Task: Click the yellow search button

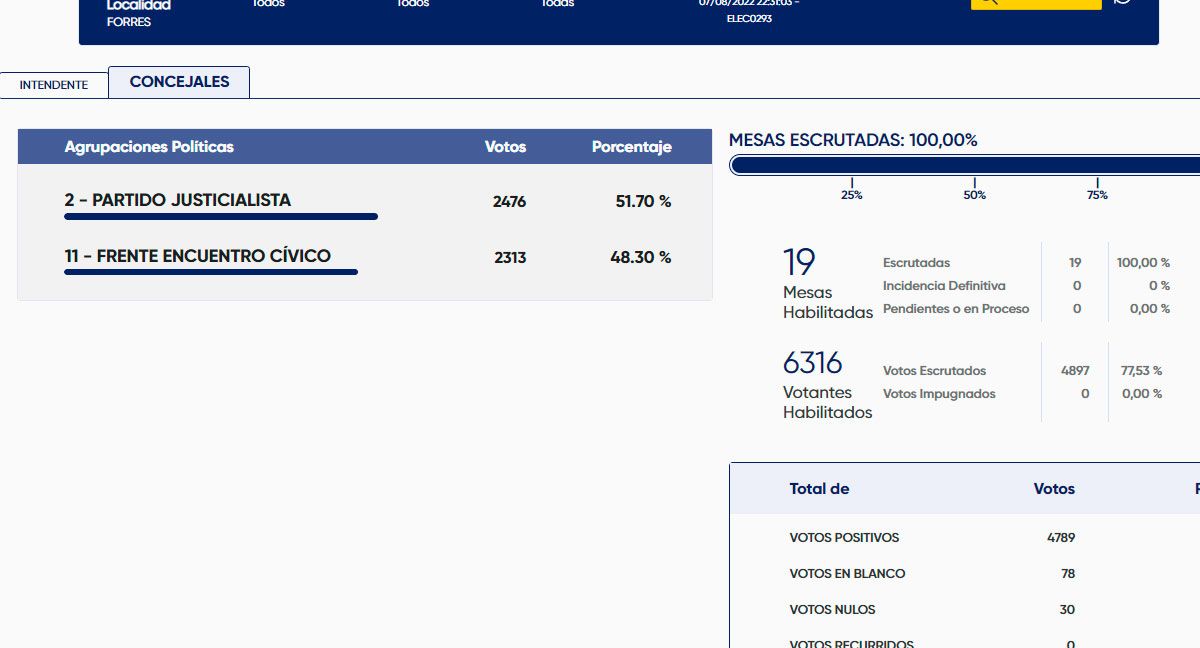Action: 1035,3
